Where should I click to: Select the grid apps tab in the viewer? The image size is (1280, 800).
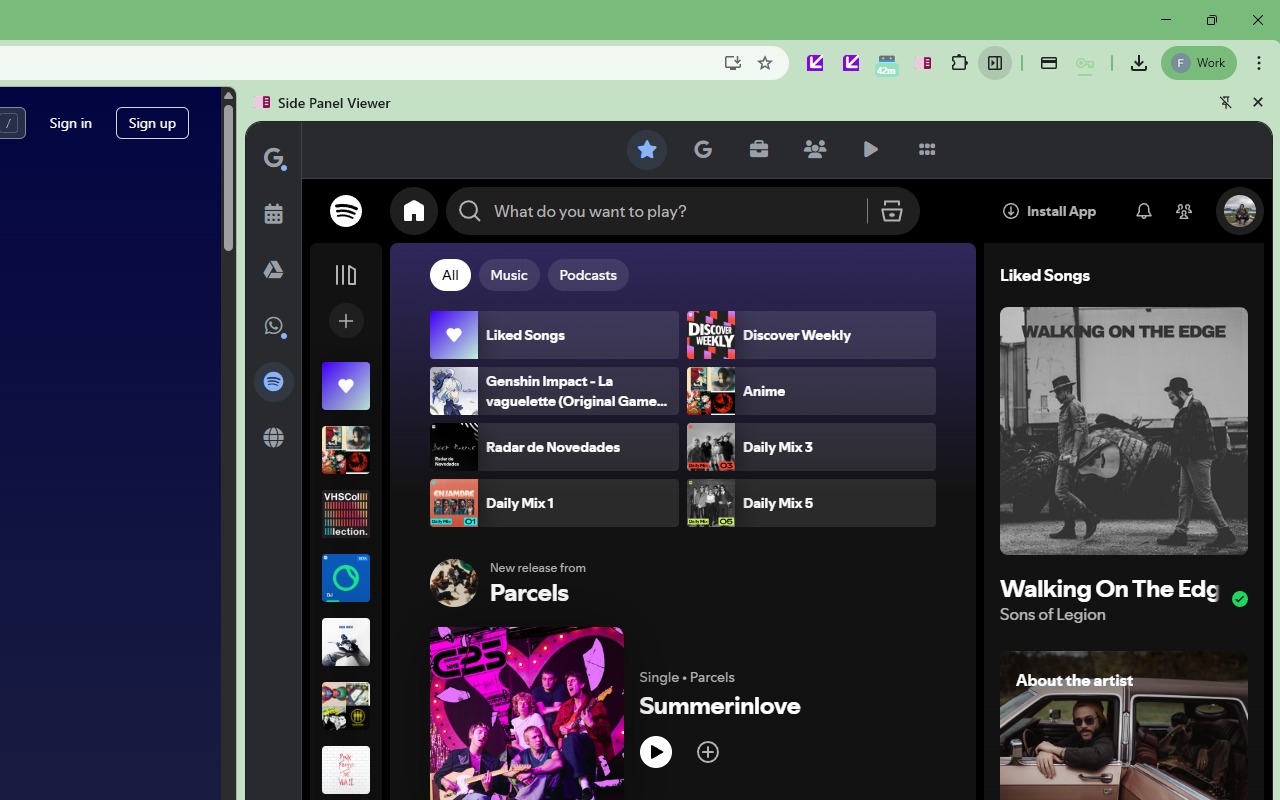point(927,150)
